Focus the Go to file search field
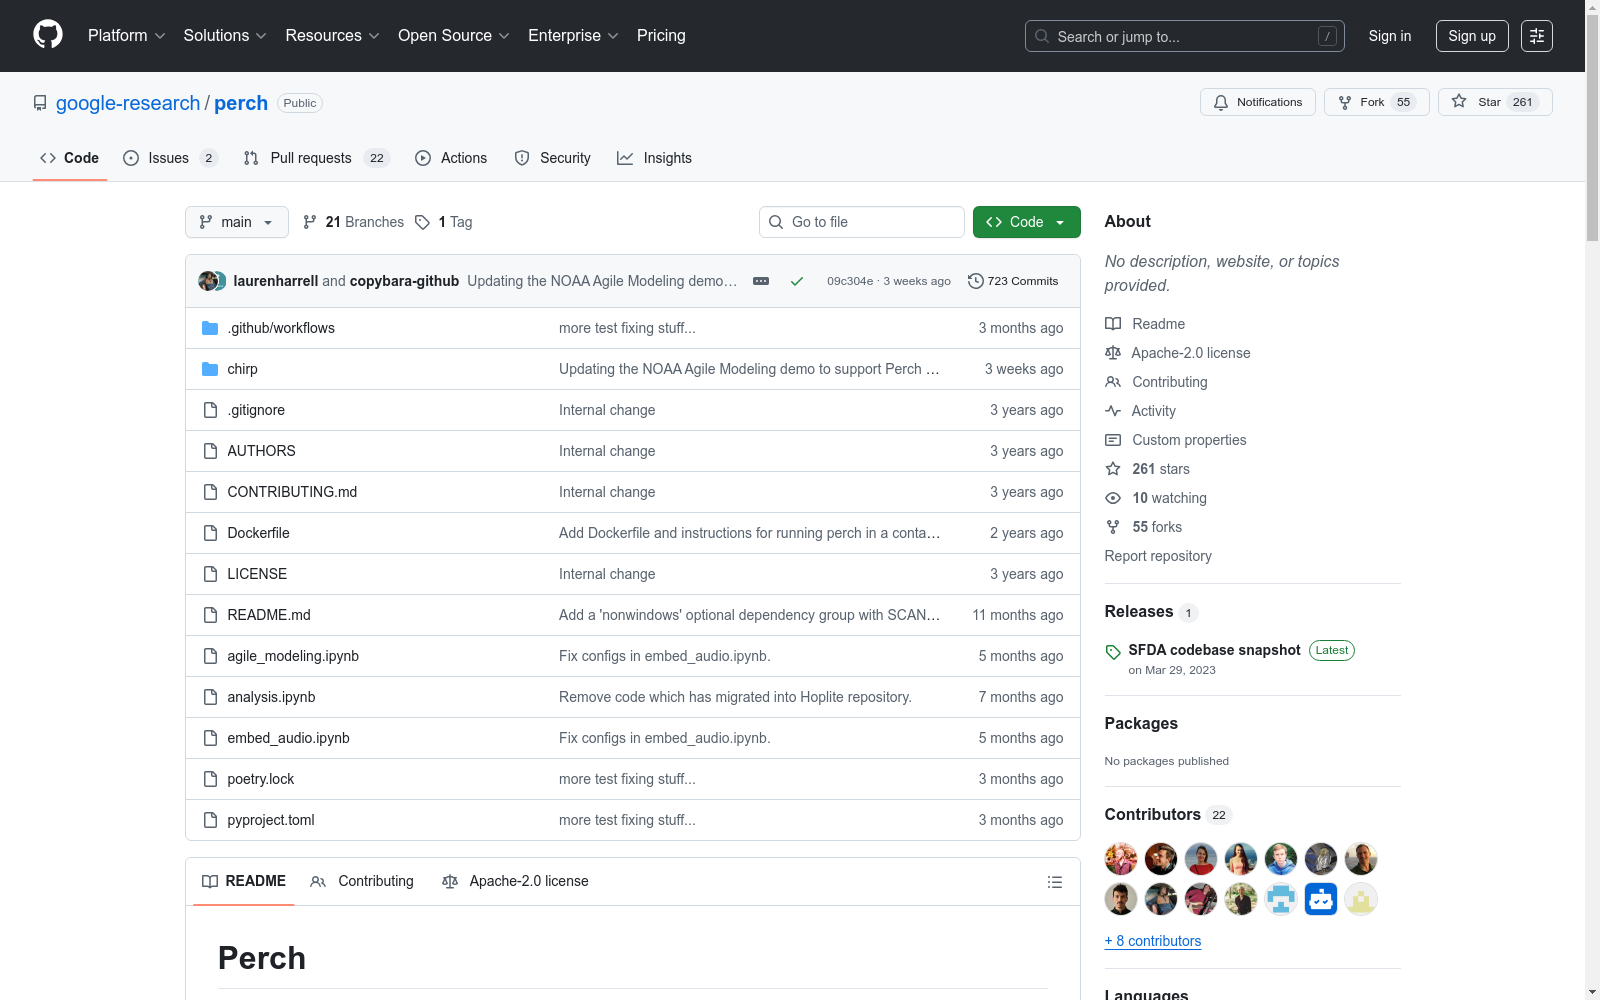Viewport: 1600px width, 1000px height. (862, 222)
